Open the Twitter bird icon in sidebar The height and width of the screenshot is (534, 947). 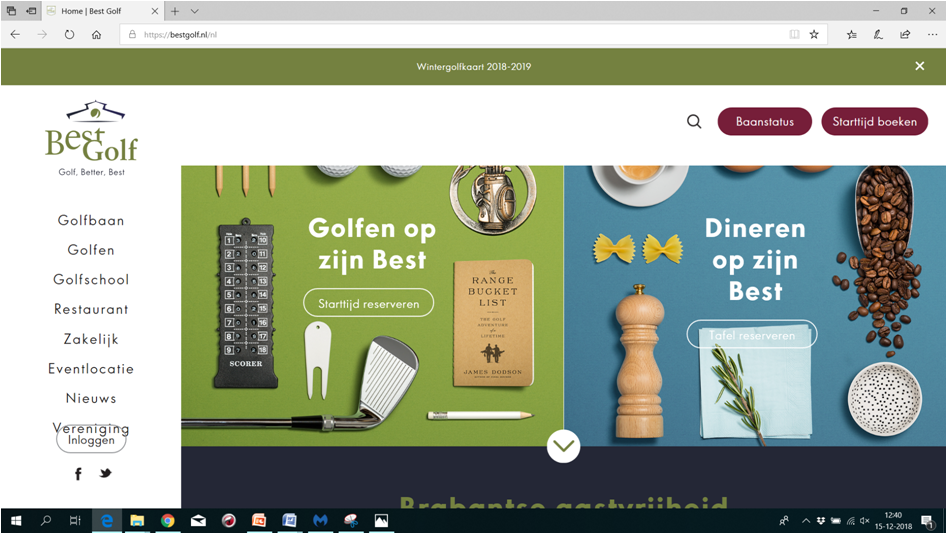point(106,473)
